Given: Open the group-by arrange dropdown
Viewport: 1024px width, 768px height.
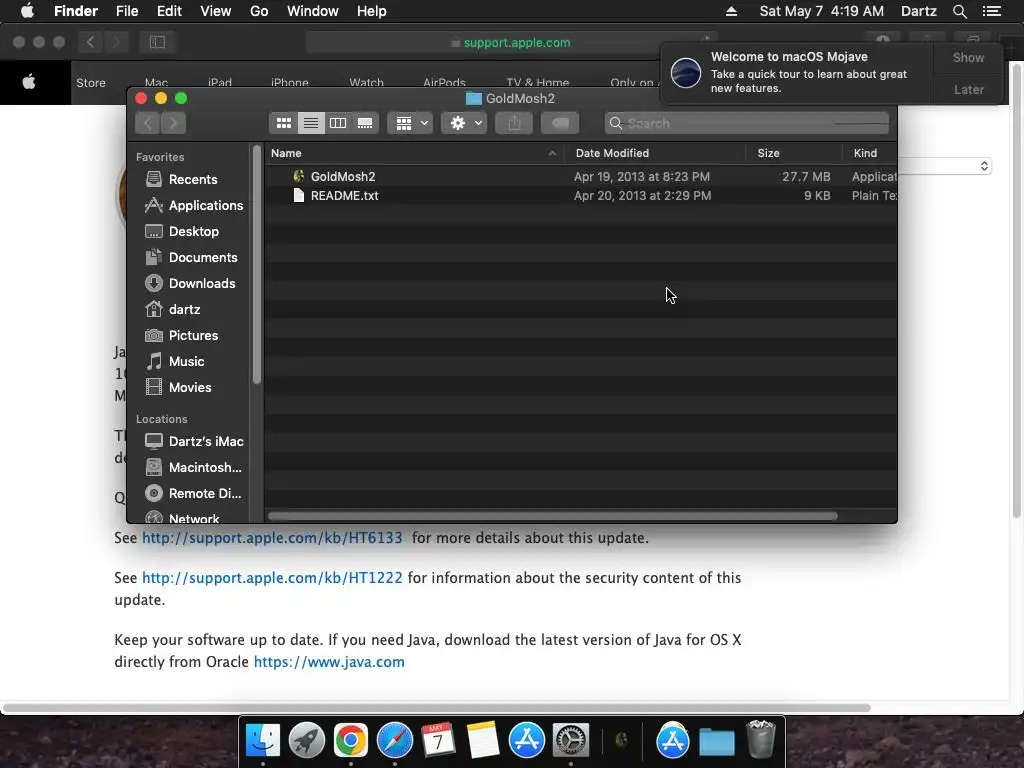Looking at the screenshot, I should click(x=410, y=123).
